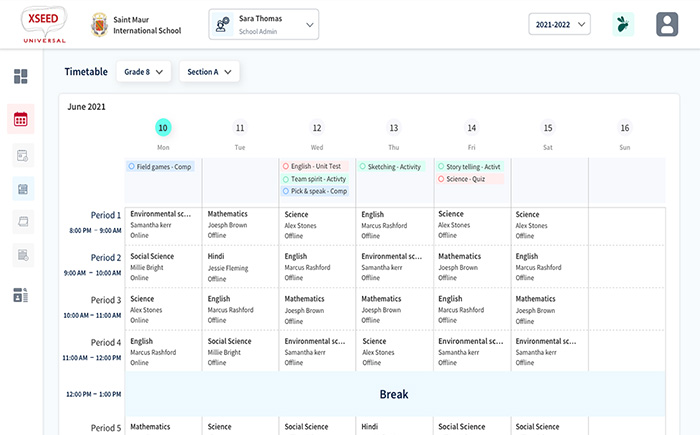
Task: Click the Period 4 row label
Action: click(x=106, y=343)
